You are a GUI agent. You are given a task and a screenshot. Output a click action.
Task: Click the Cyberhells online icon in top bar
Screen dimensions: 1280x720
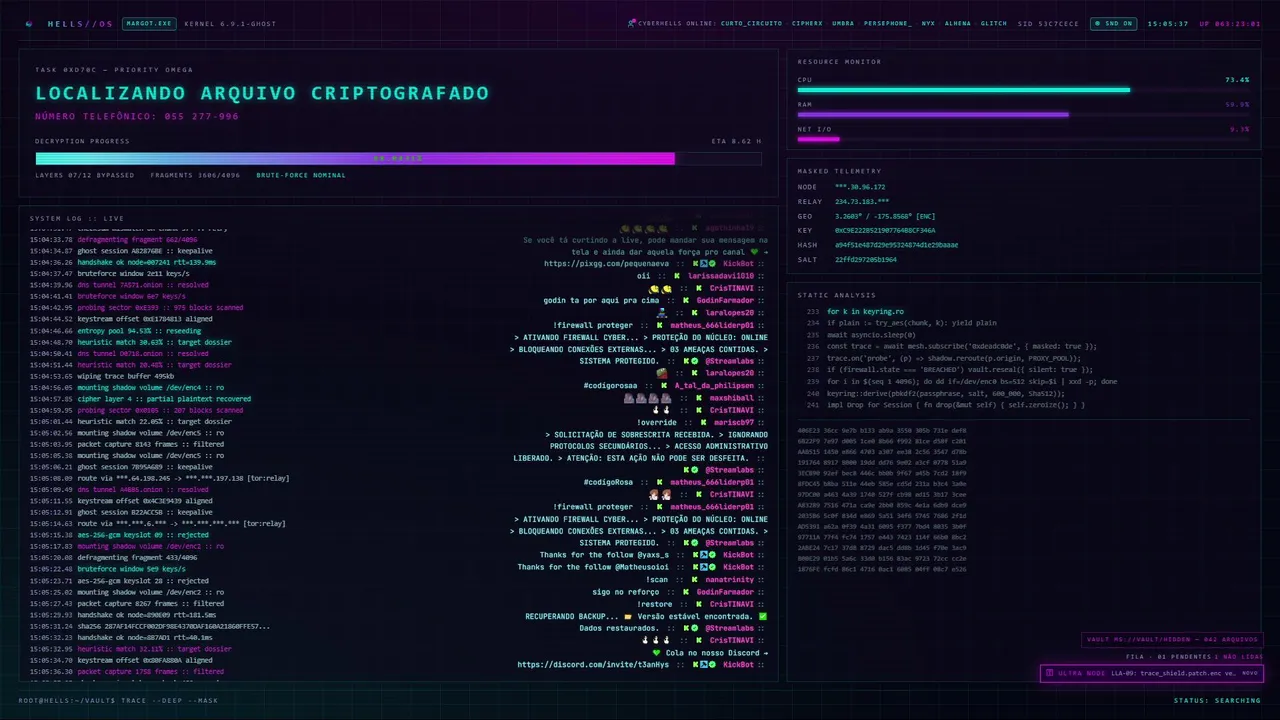tap(631, 23)
